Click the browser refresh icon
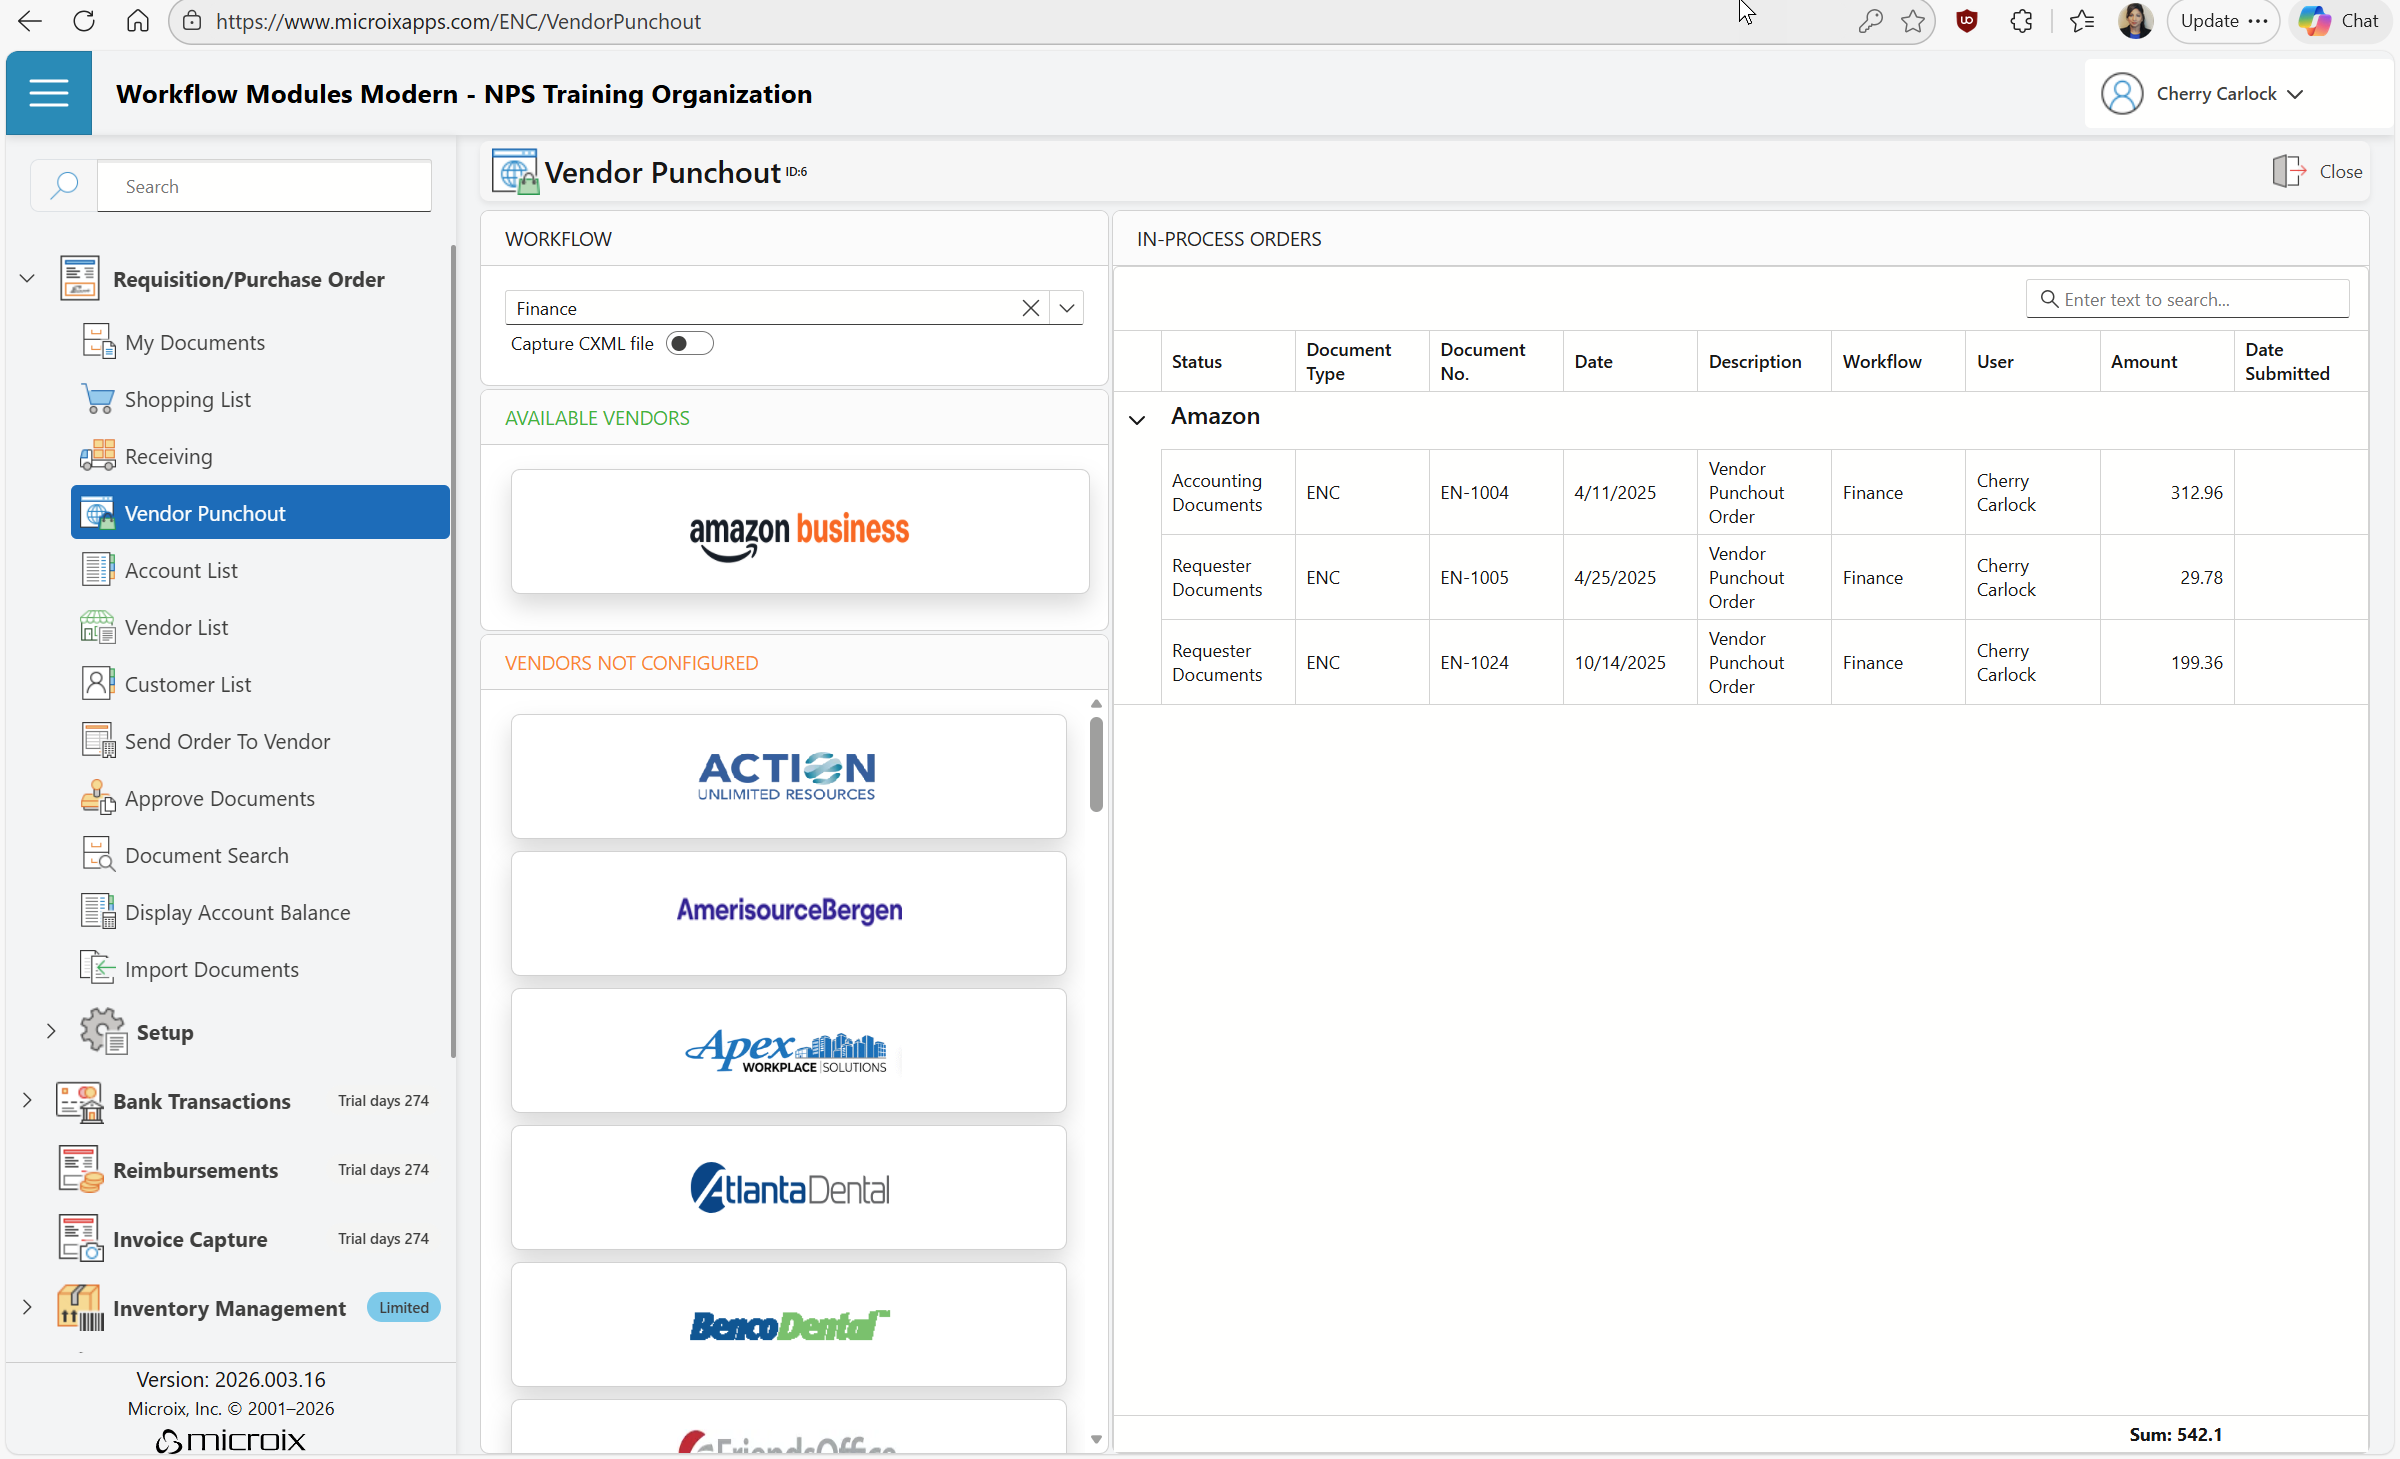This screenshot has height=1459, width=2400. point(84,21)
